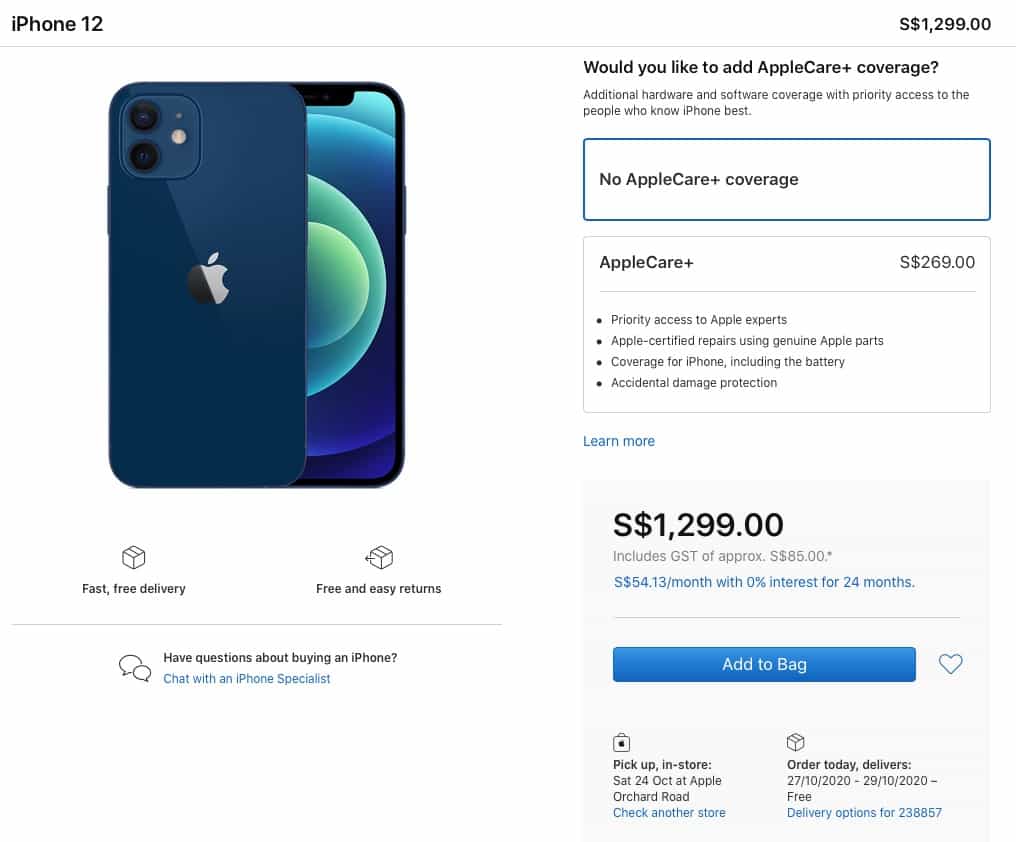Click Add to Bag button
Image resolution: width=1016 pixels, height=842 pixels.
click(764, 665)
